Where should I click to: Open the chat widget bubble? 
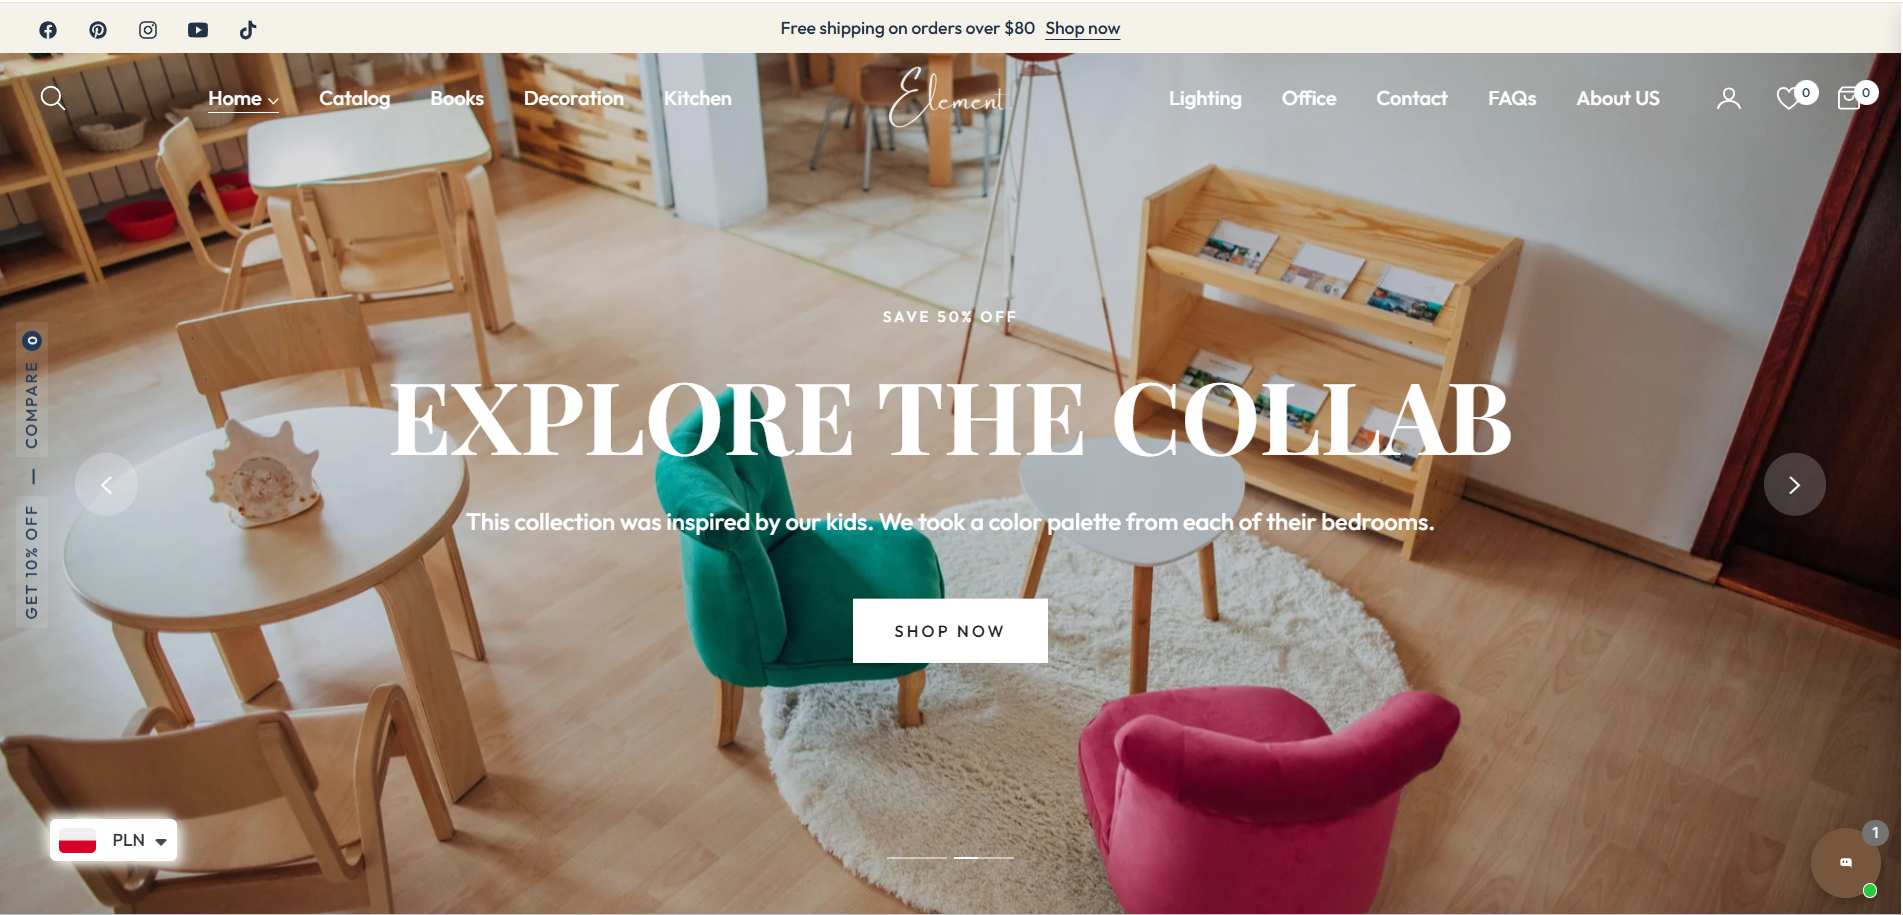coord(1846,862)
